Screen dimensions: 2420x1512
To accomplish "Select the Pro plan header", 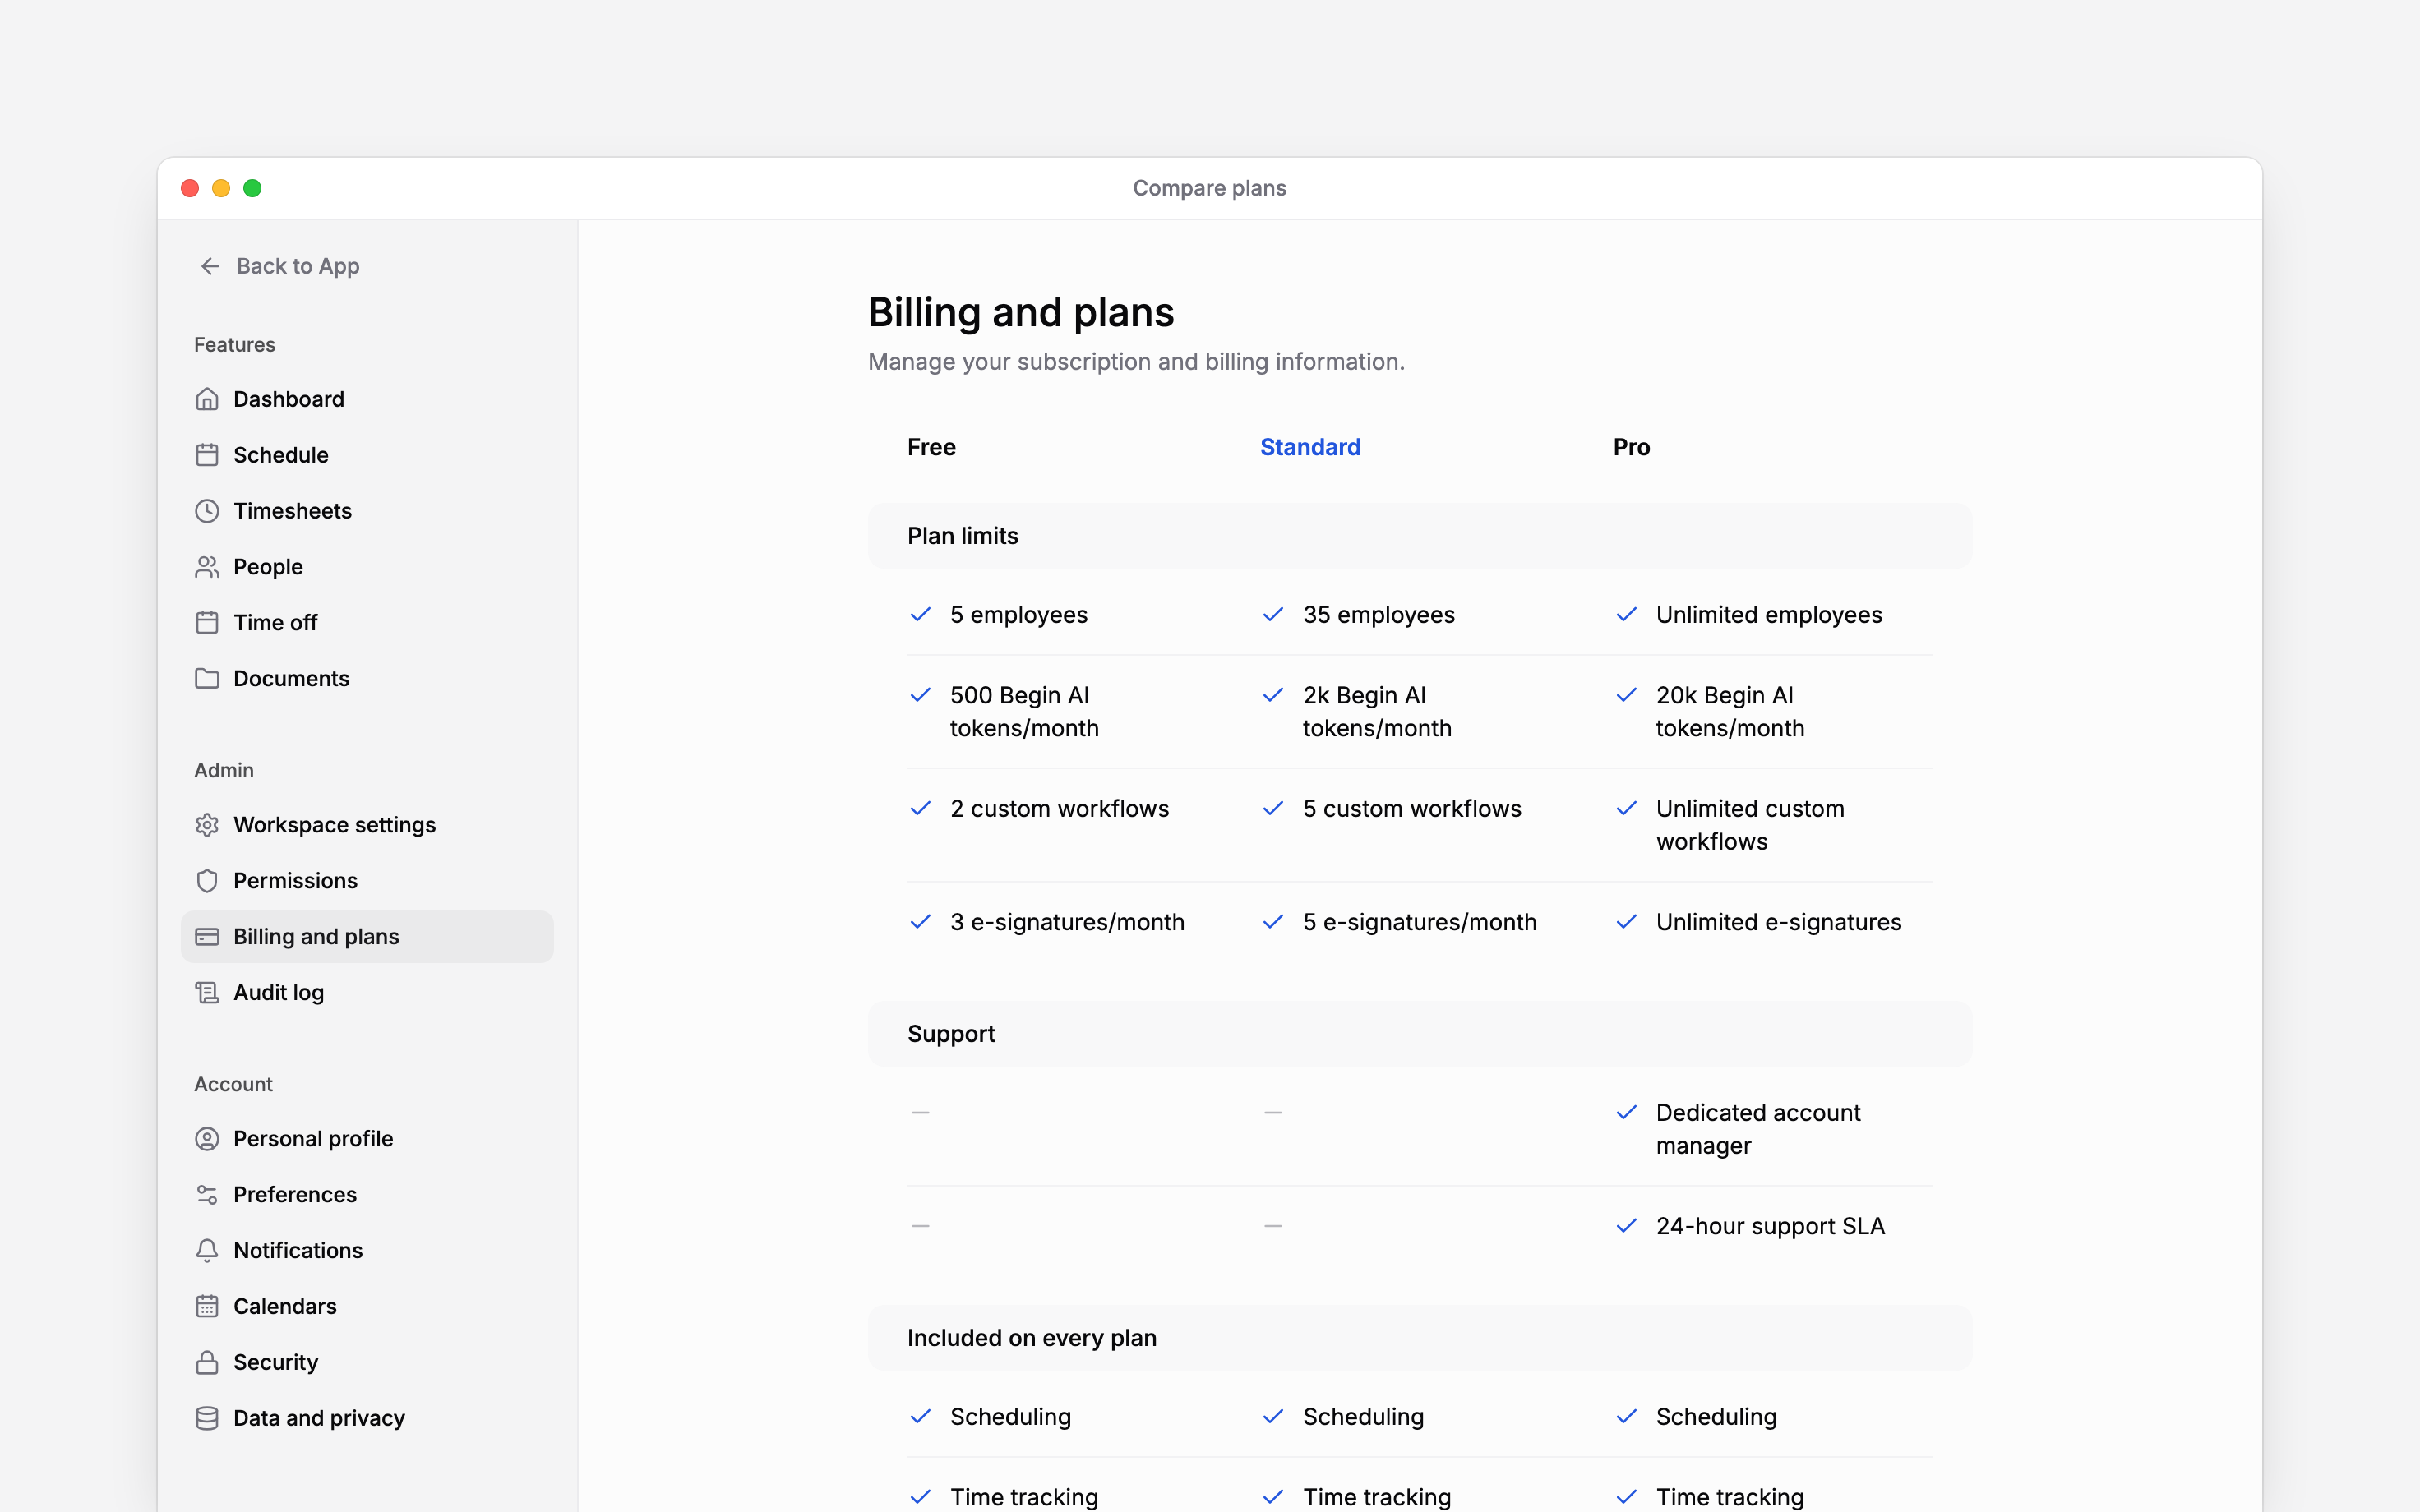I will (1631, 447).
